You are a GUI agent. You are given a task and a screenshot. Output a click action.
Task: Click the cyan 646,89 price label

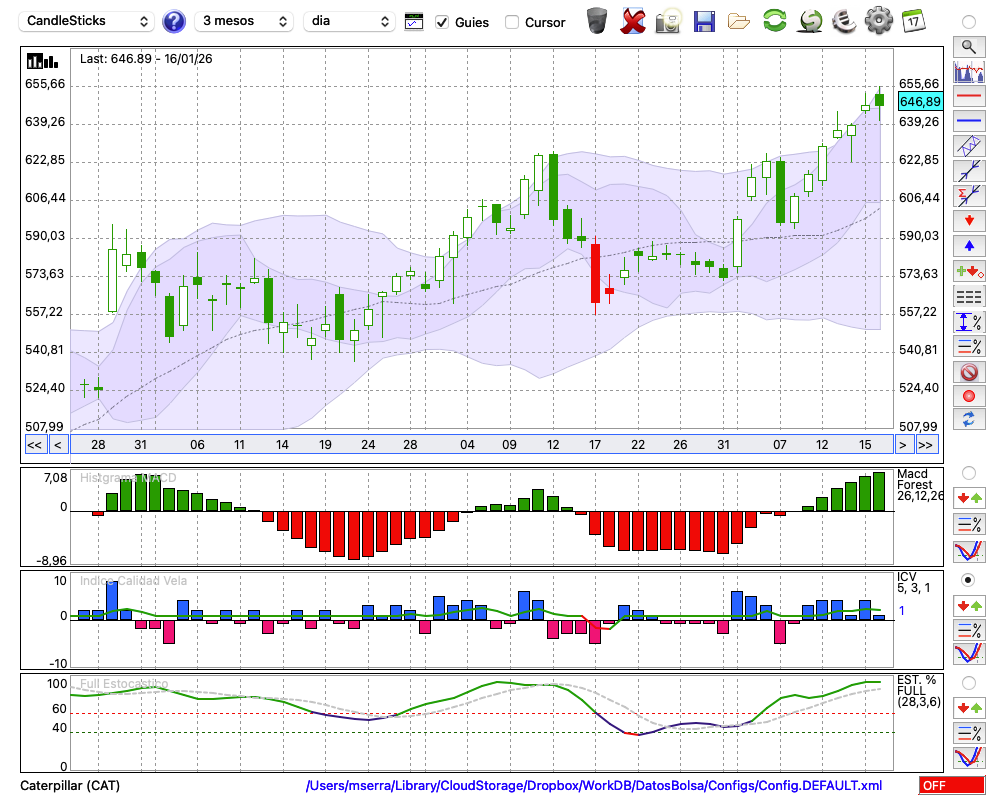[x=920, y=101]
